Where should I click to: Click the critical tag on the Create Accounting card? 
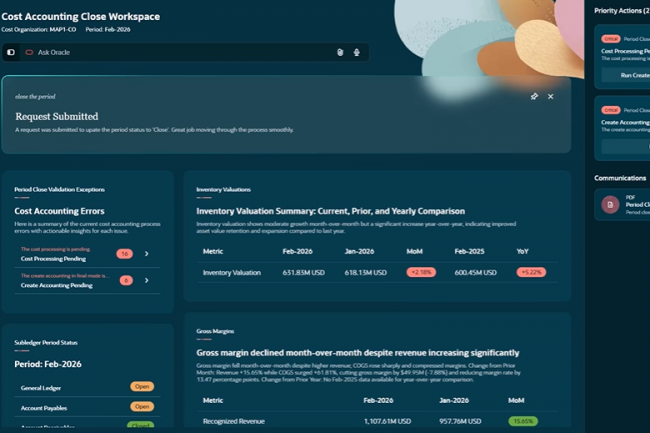(x=611, y=110)
